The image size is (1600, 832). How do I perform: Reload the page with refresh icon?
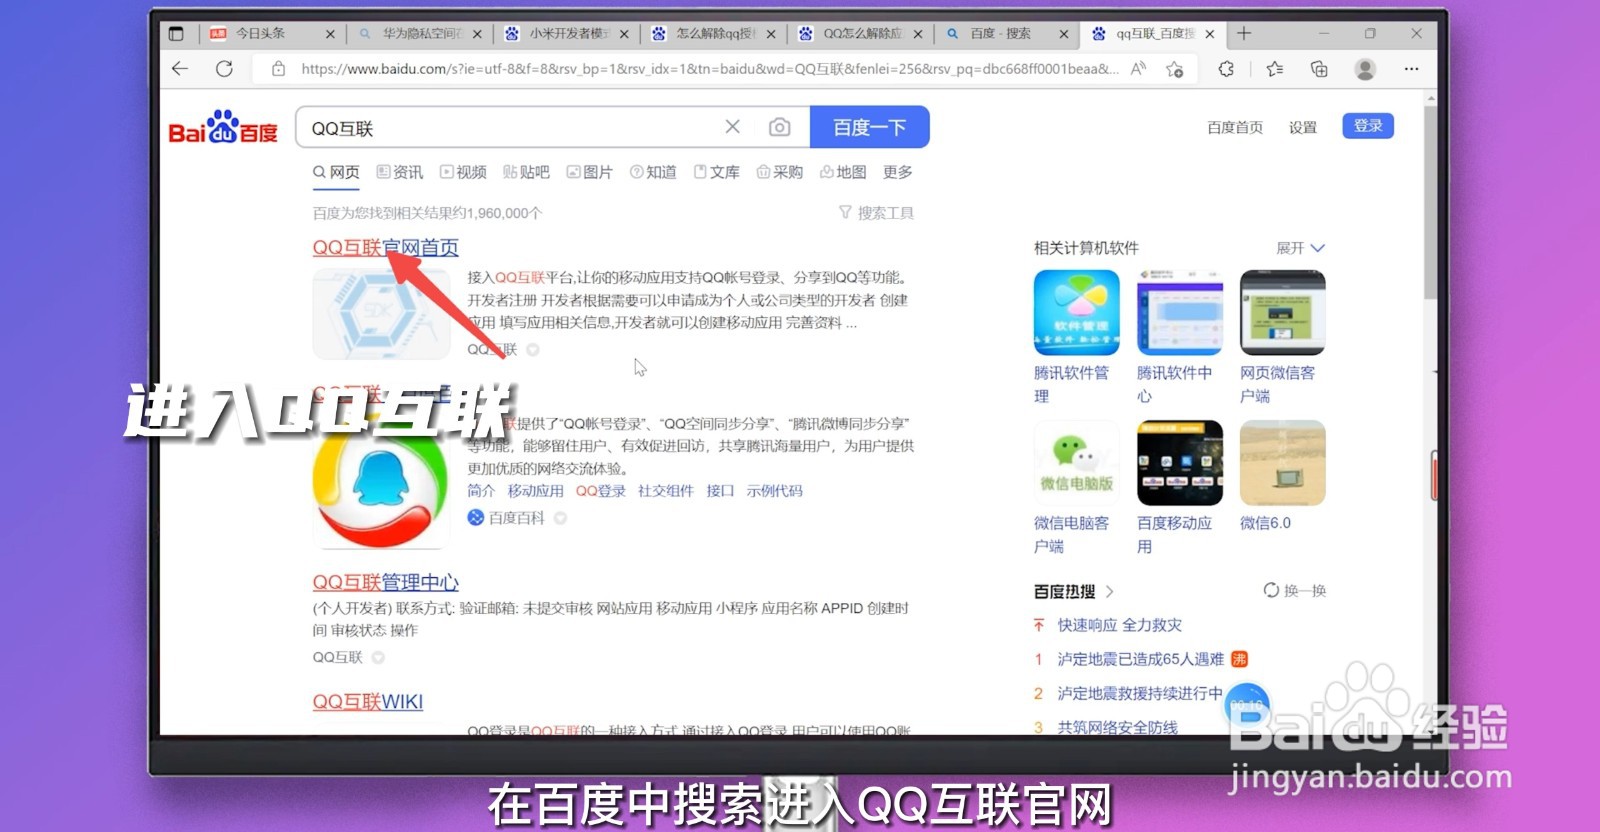224,69
